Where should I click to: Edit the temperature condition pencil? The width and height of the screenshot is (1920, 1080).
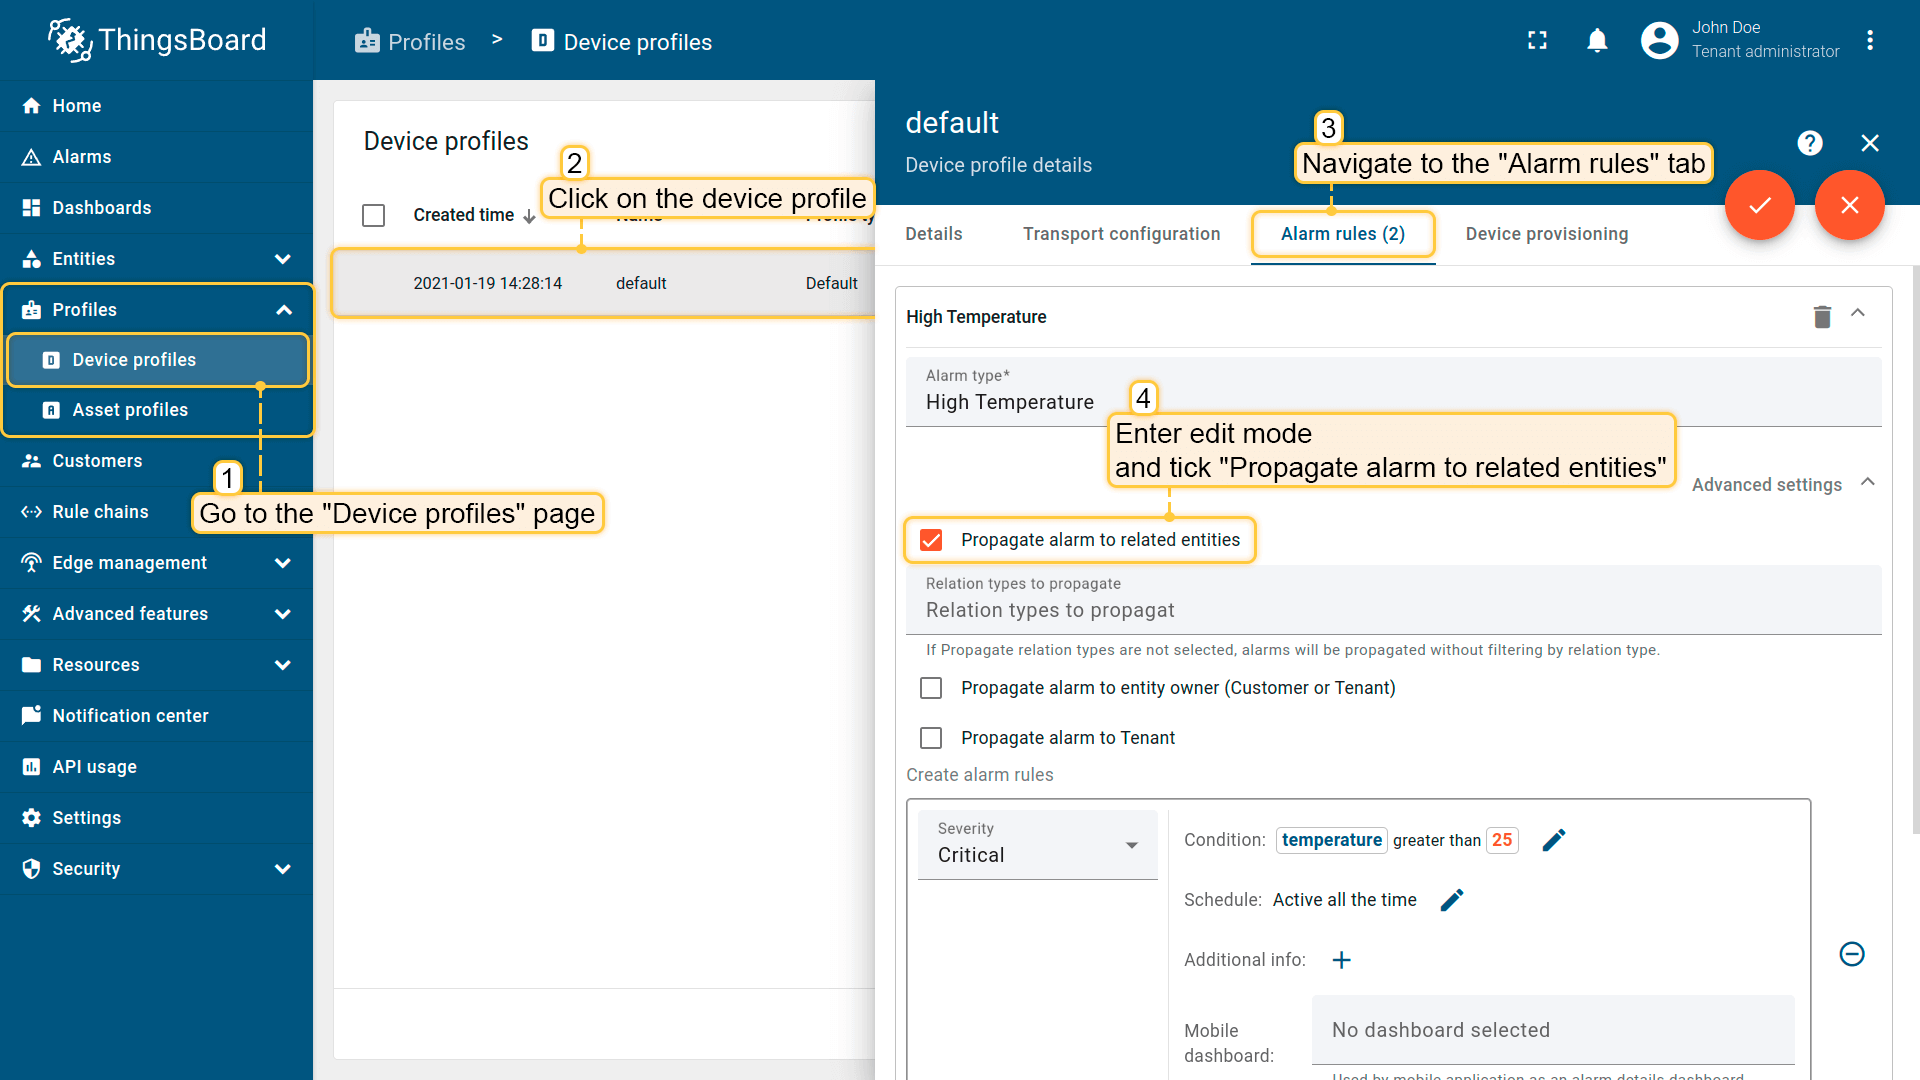pos(1553,840)
